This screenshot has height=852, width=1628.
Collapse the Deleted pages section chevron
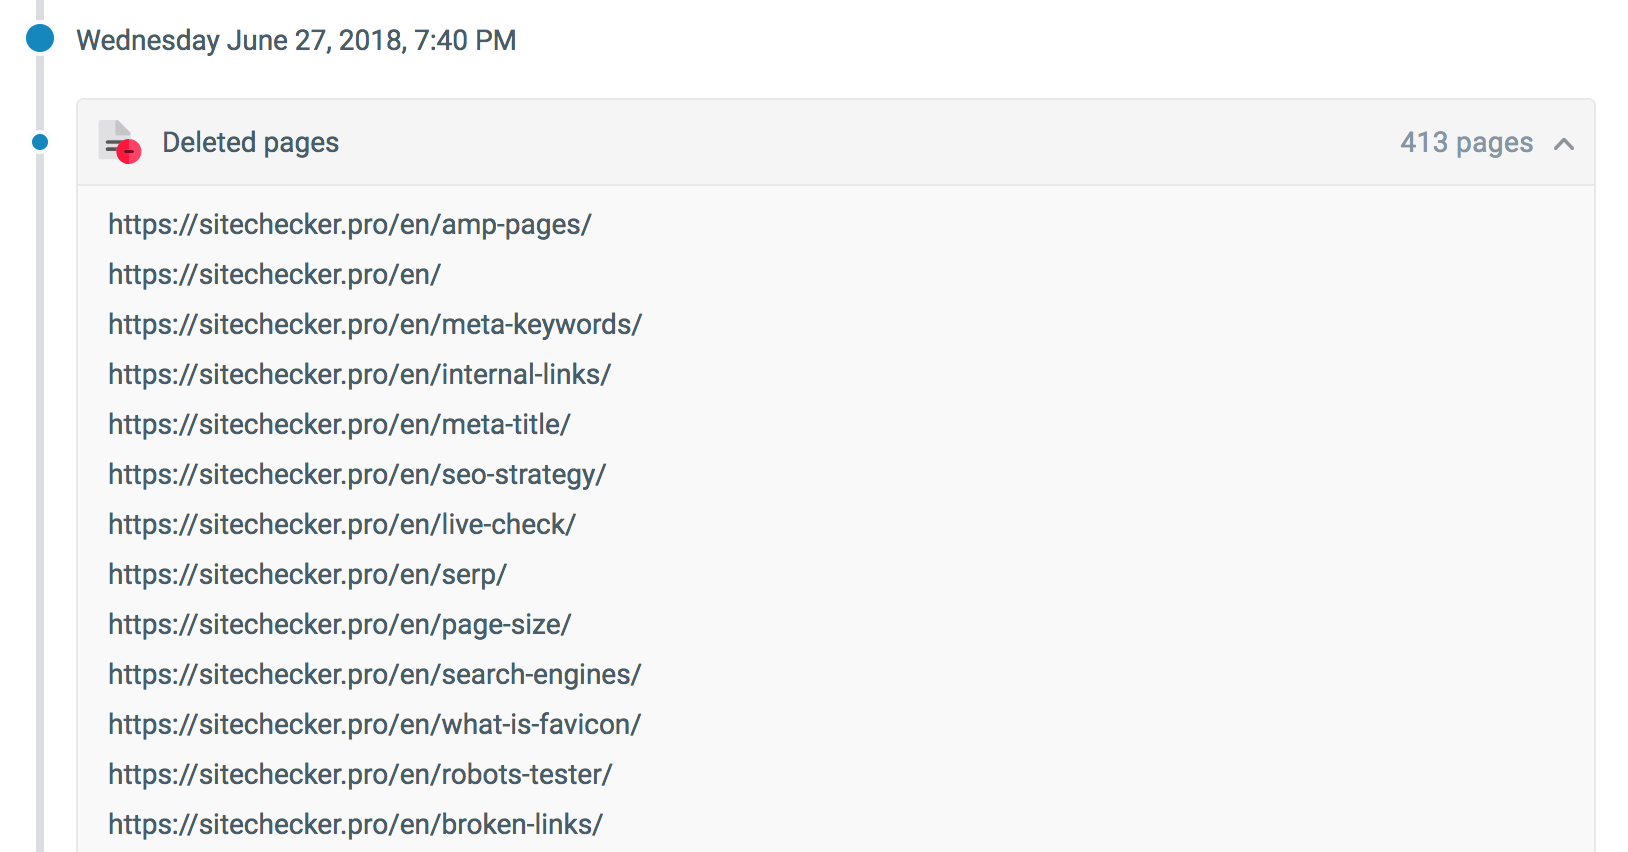tap(1564, 144)
